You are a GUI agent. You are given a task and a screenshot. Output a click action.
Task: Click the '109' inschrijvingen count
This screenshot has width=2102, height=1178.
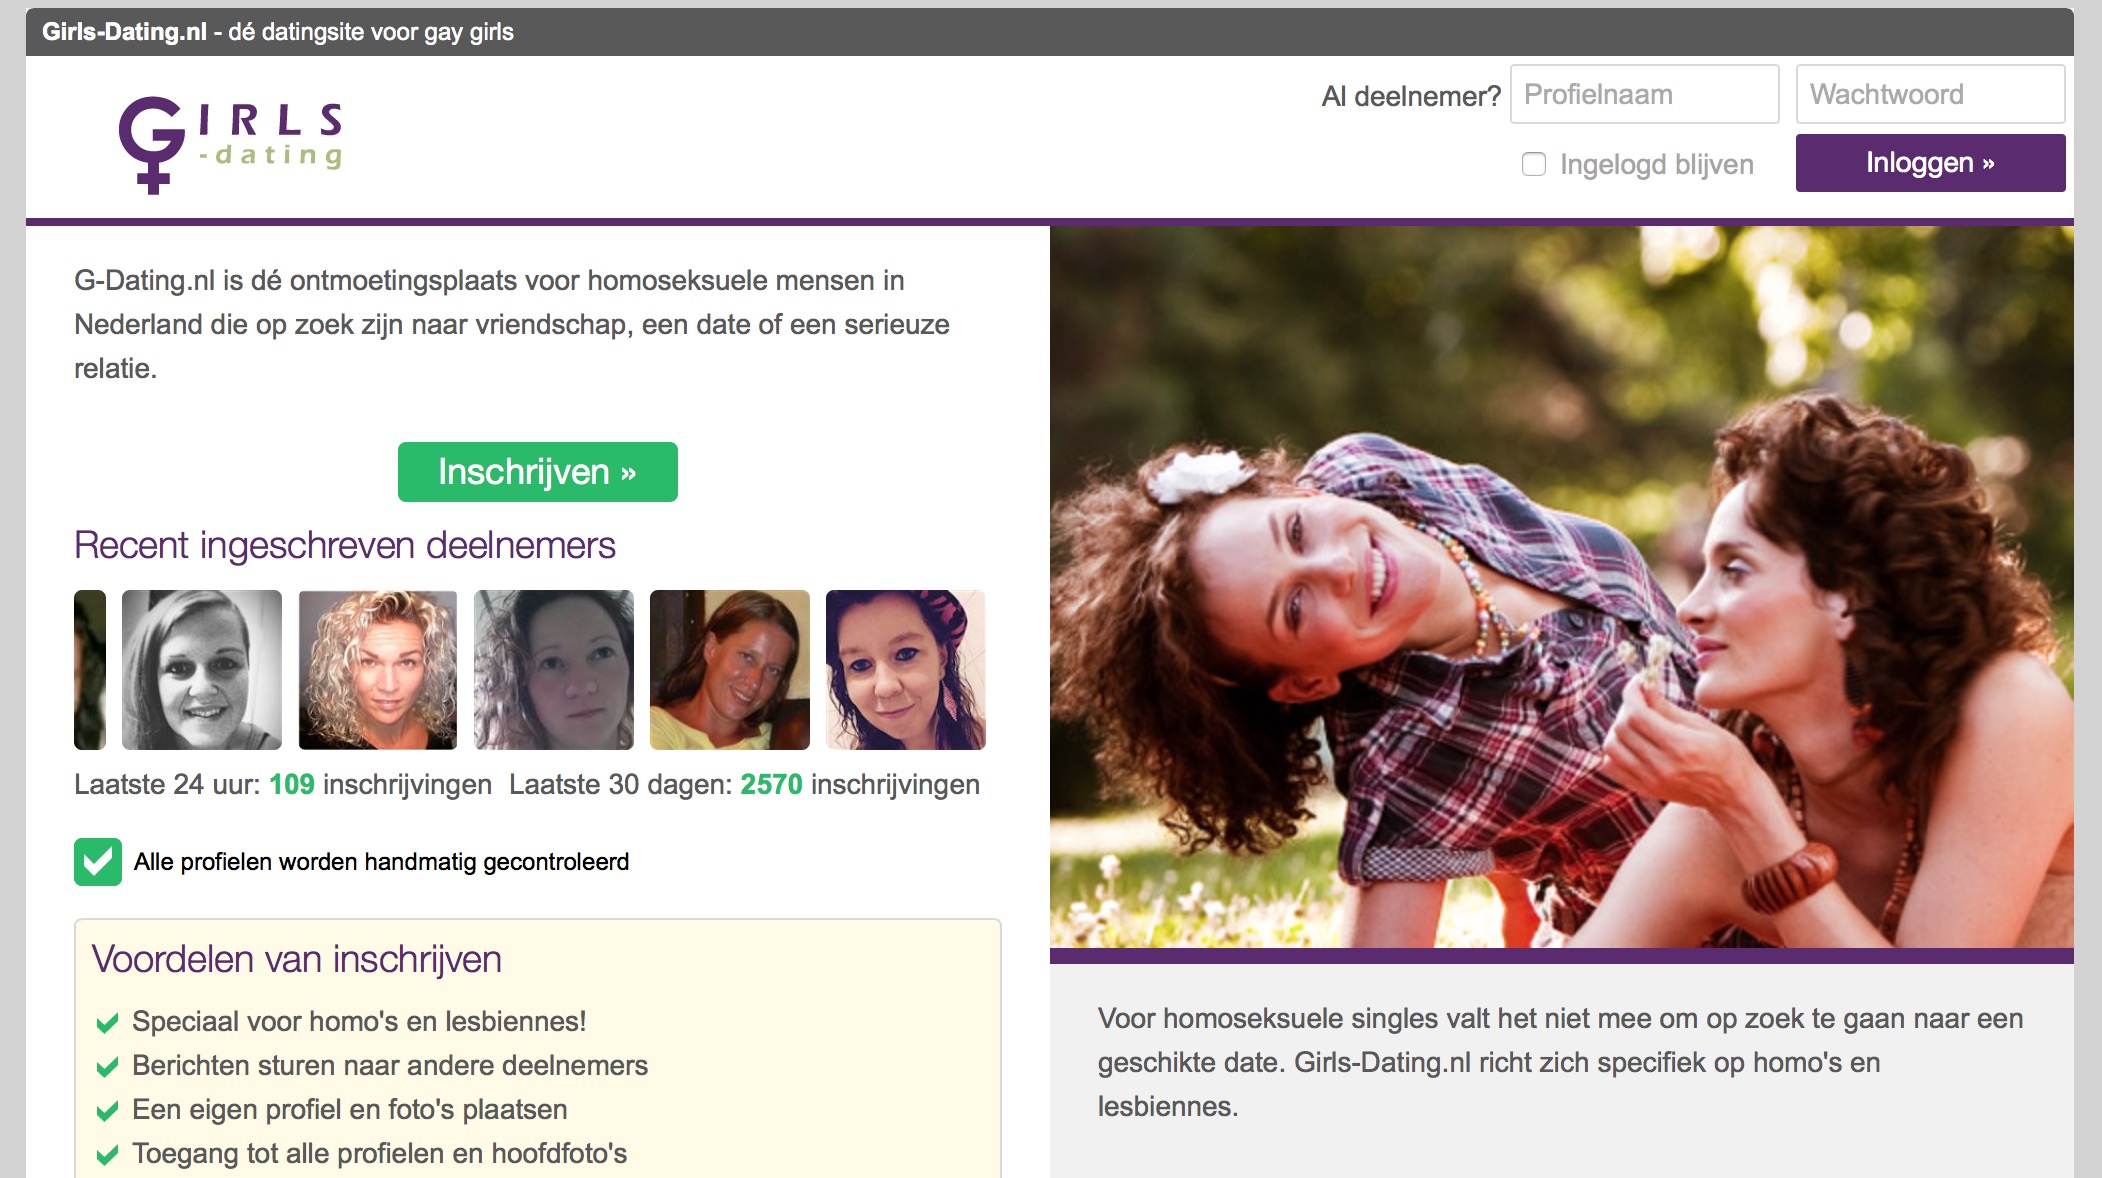coord(292,784)
